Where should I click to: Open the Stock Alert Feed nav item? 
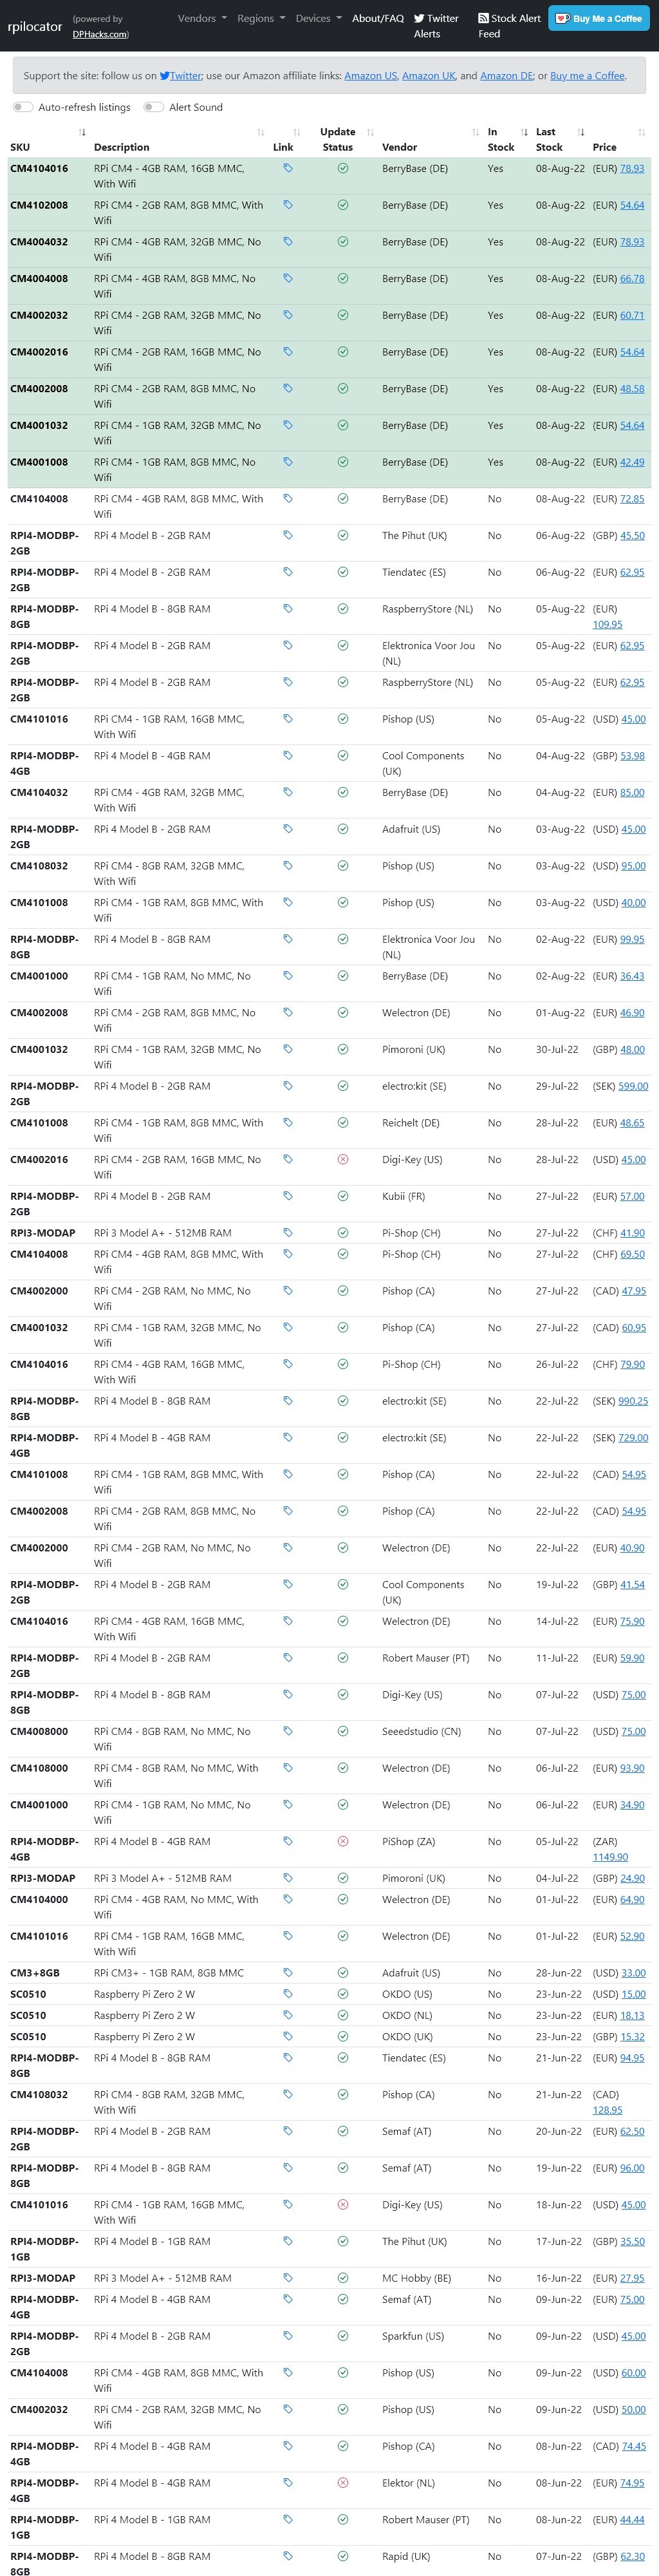tap(509, 25)
